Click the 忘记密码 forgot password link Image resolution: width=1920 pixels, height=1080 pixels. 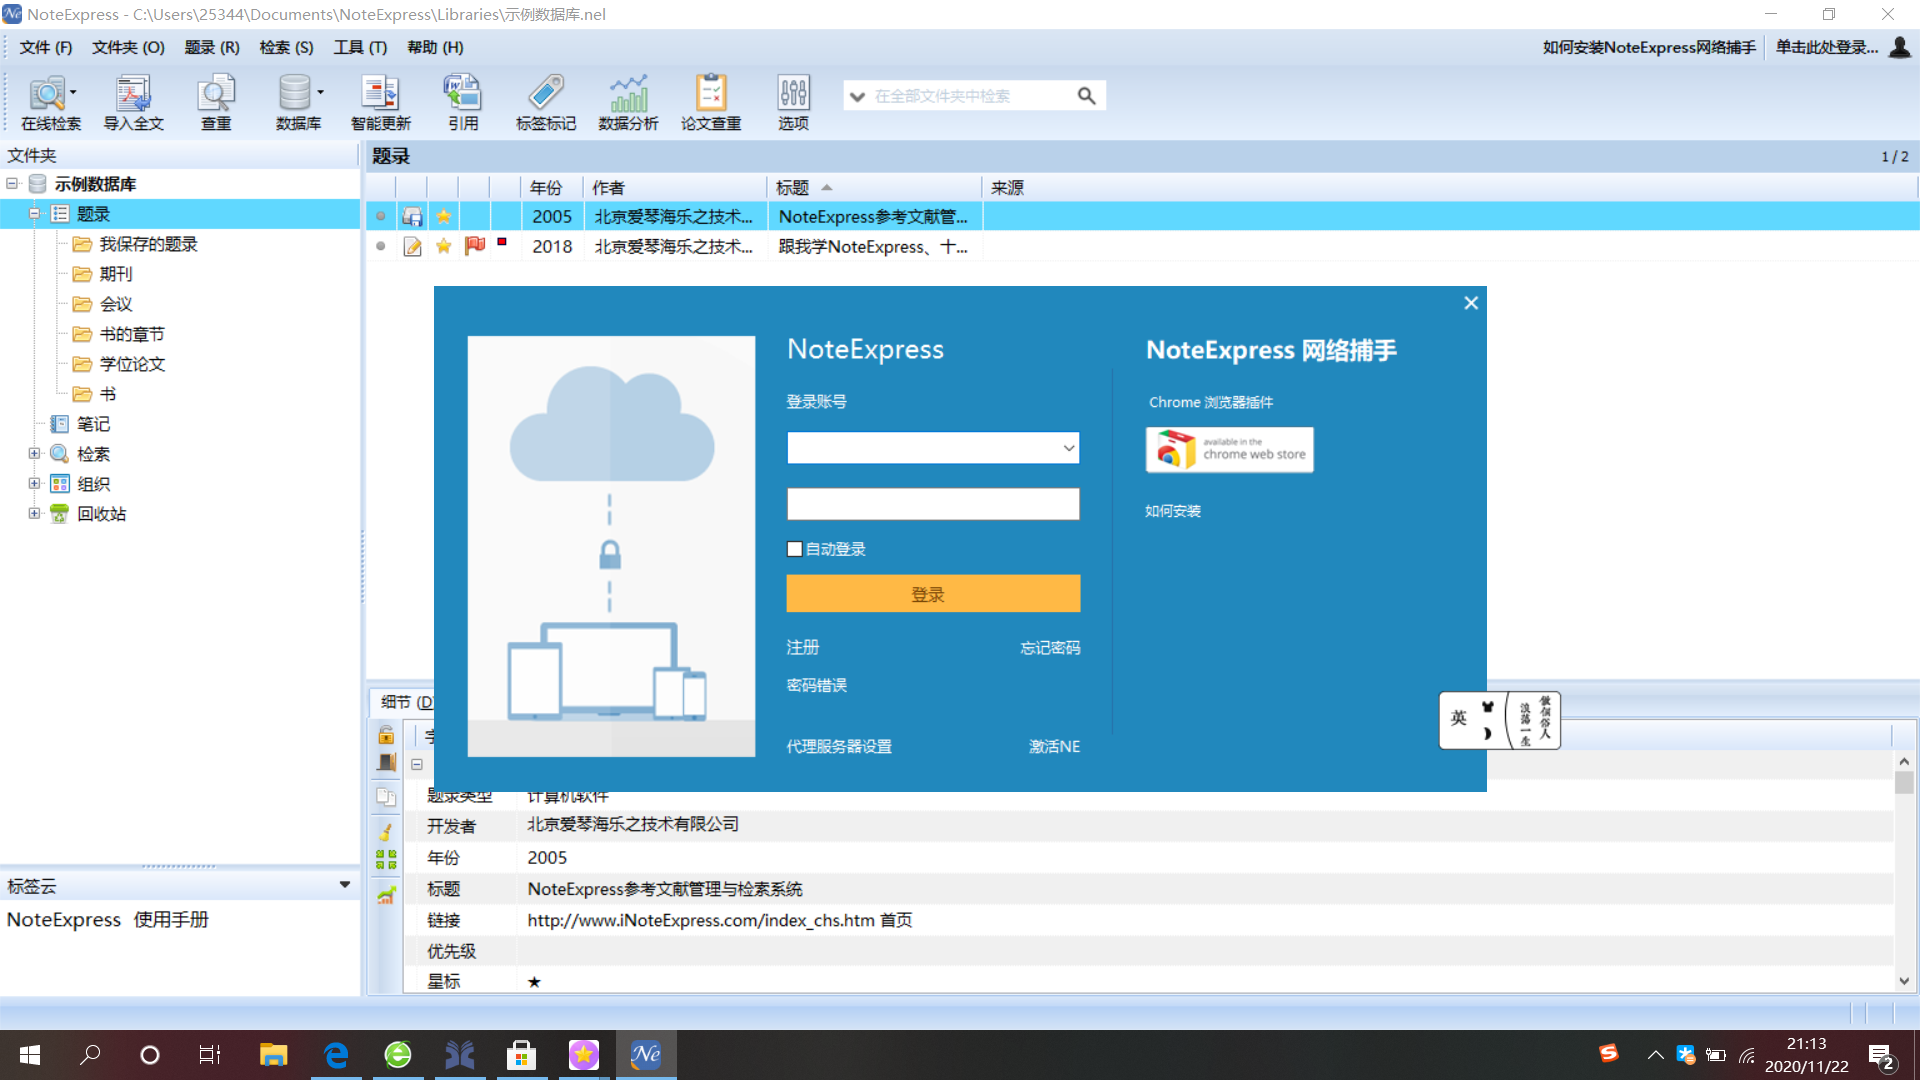1050,648
